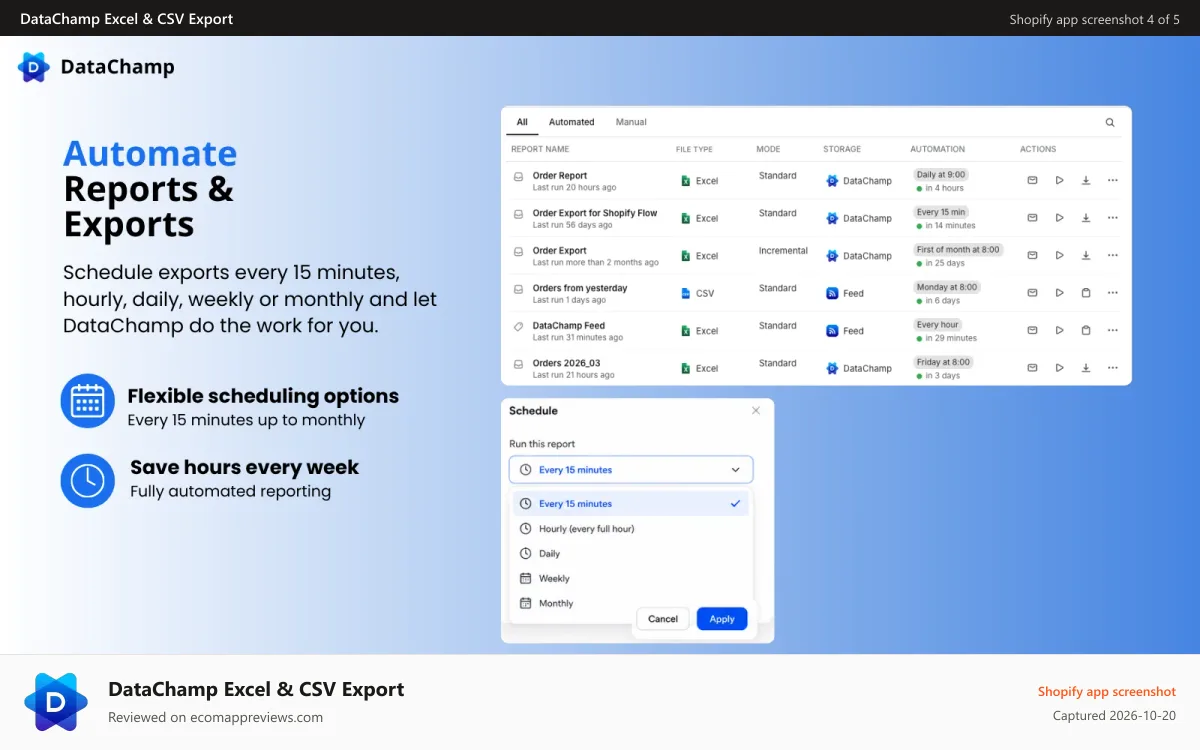Click the search icon in the reports table
1200x750 pixels.
pos(1110,122)
